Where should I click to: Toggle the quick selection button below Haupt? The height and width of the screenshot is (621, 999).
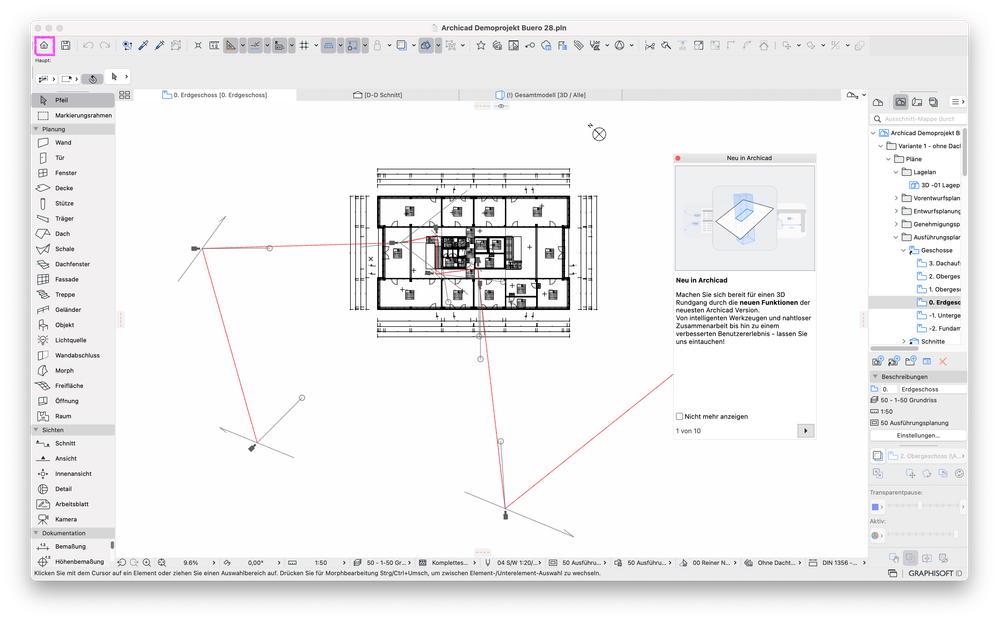[93, 79]
